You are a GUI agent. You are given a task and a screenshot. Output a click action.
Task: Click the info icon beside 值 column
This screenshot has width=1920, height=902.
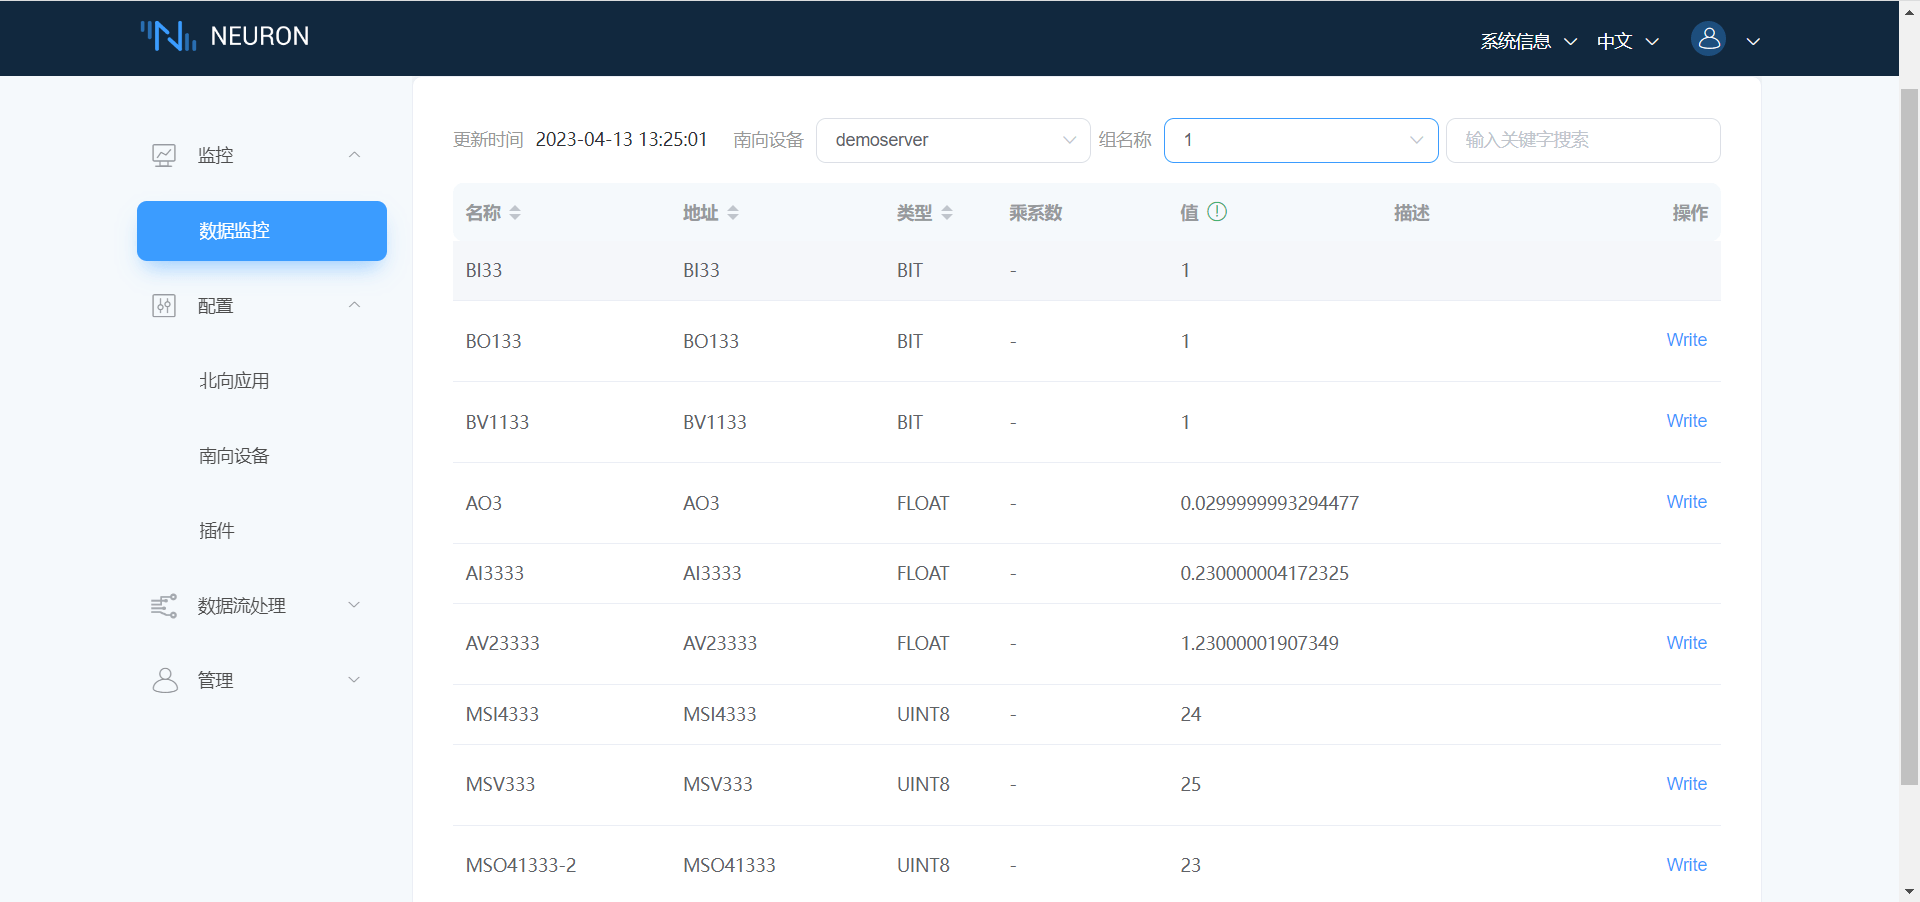[x=1217, y=212]
